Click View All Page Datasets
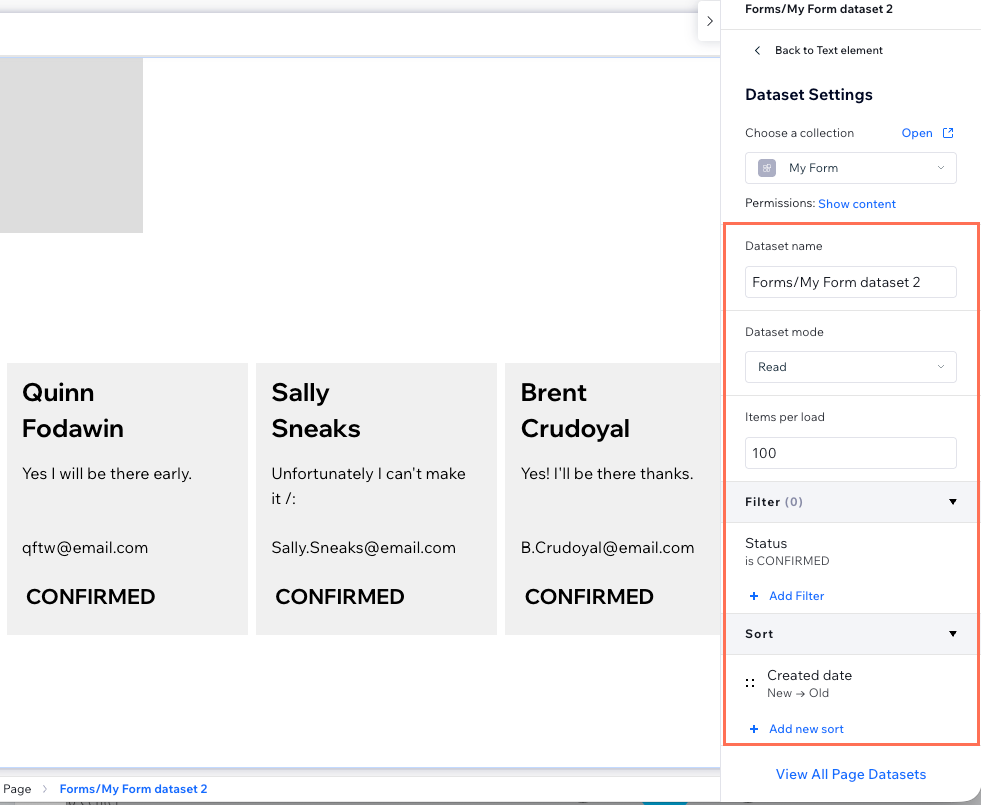This screenshot has width=981, height=805. tap(850, 774)
